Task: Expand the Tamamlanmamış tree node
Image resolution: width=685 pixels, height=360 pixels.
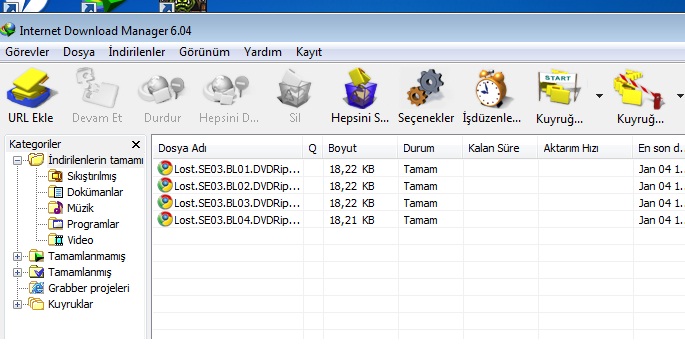Action: (x=17, y=256)
